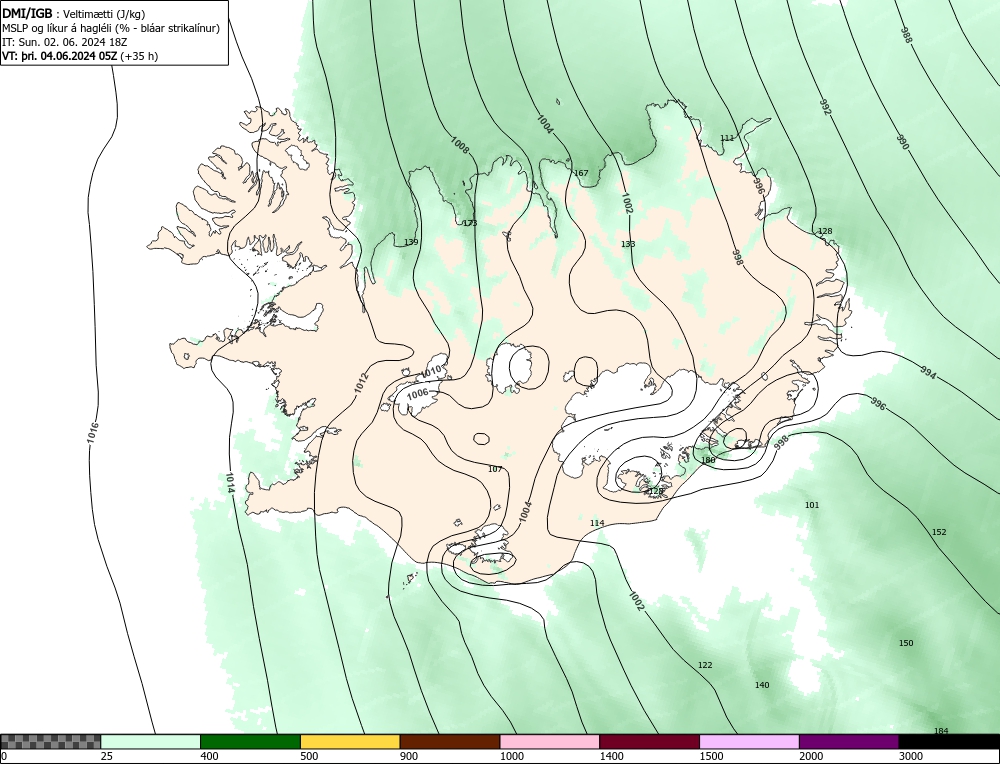This screenshot has height=764, width=1000.
Task: Click the 'MSLP og líkur á hagléli' line
Action: 111,28
